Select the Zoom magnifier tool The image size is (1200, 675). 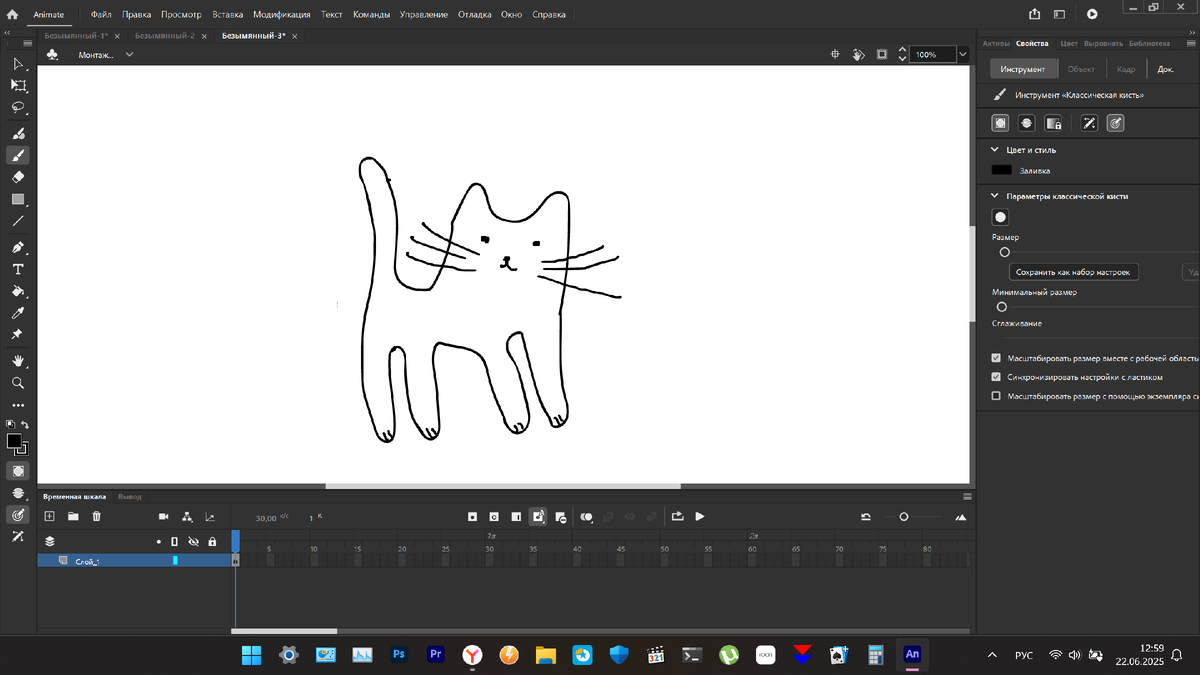point(18,383)
